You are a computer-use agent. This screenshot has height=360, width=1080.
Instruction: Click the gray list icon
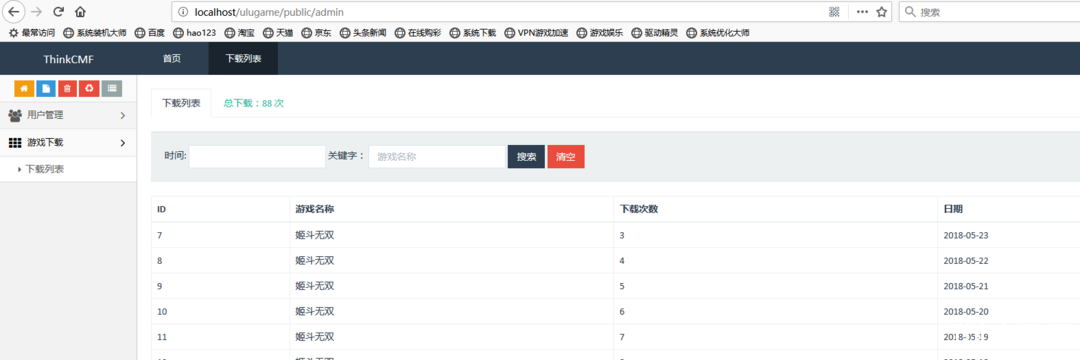[x=112, y=89]
